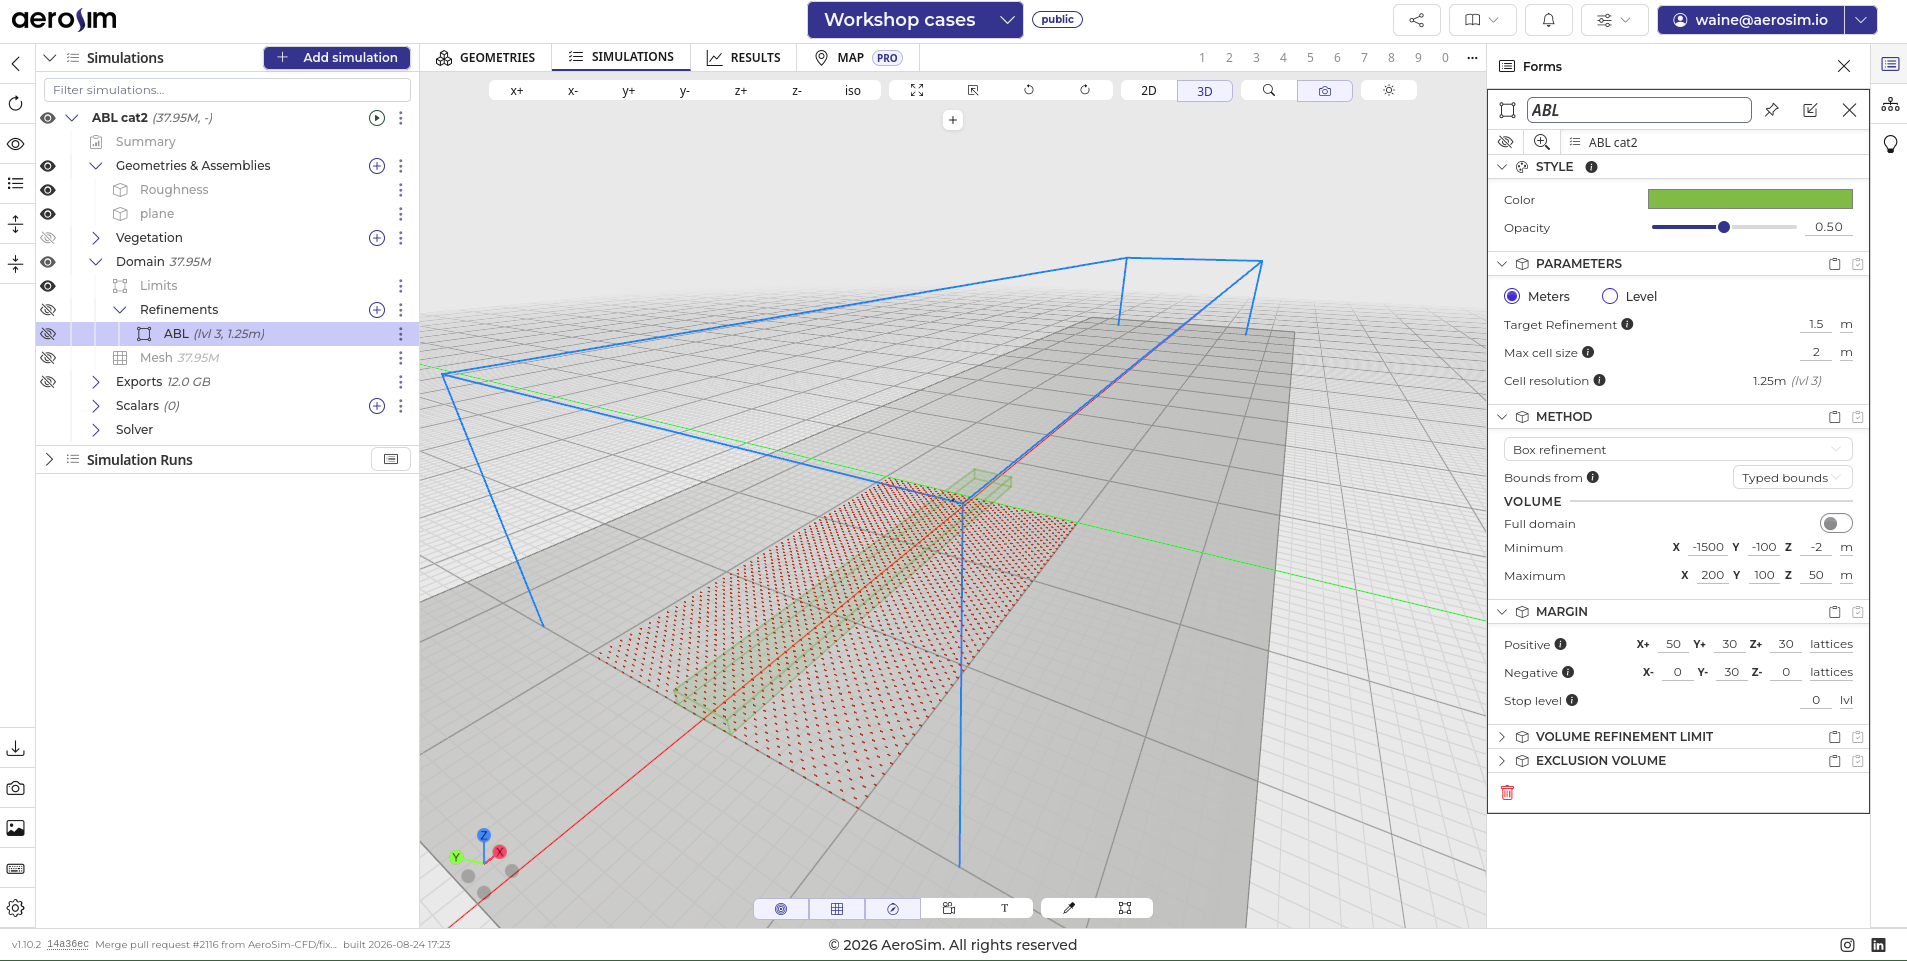Click the green Color swatch
Screen dimensions: 1907x961
pos(1750,199)
